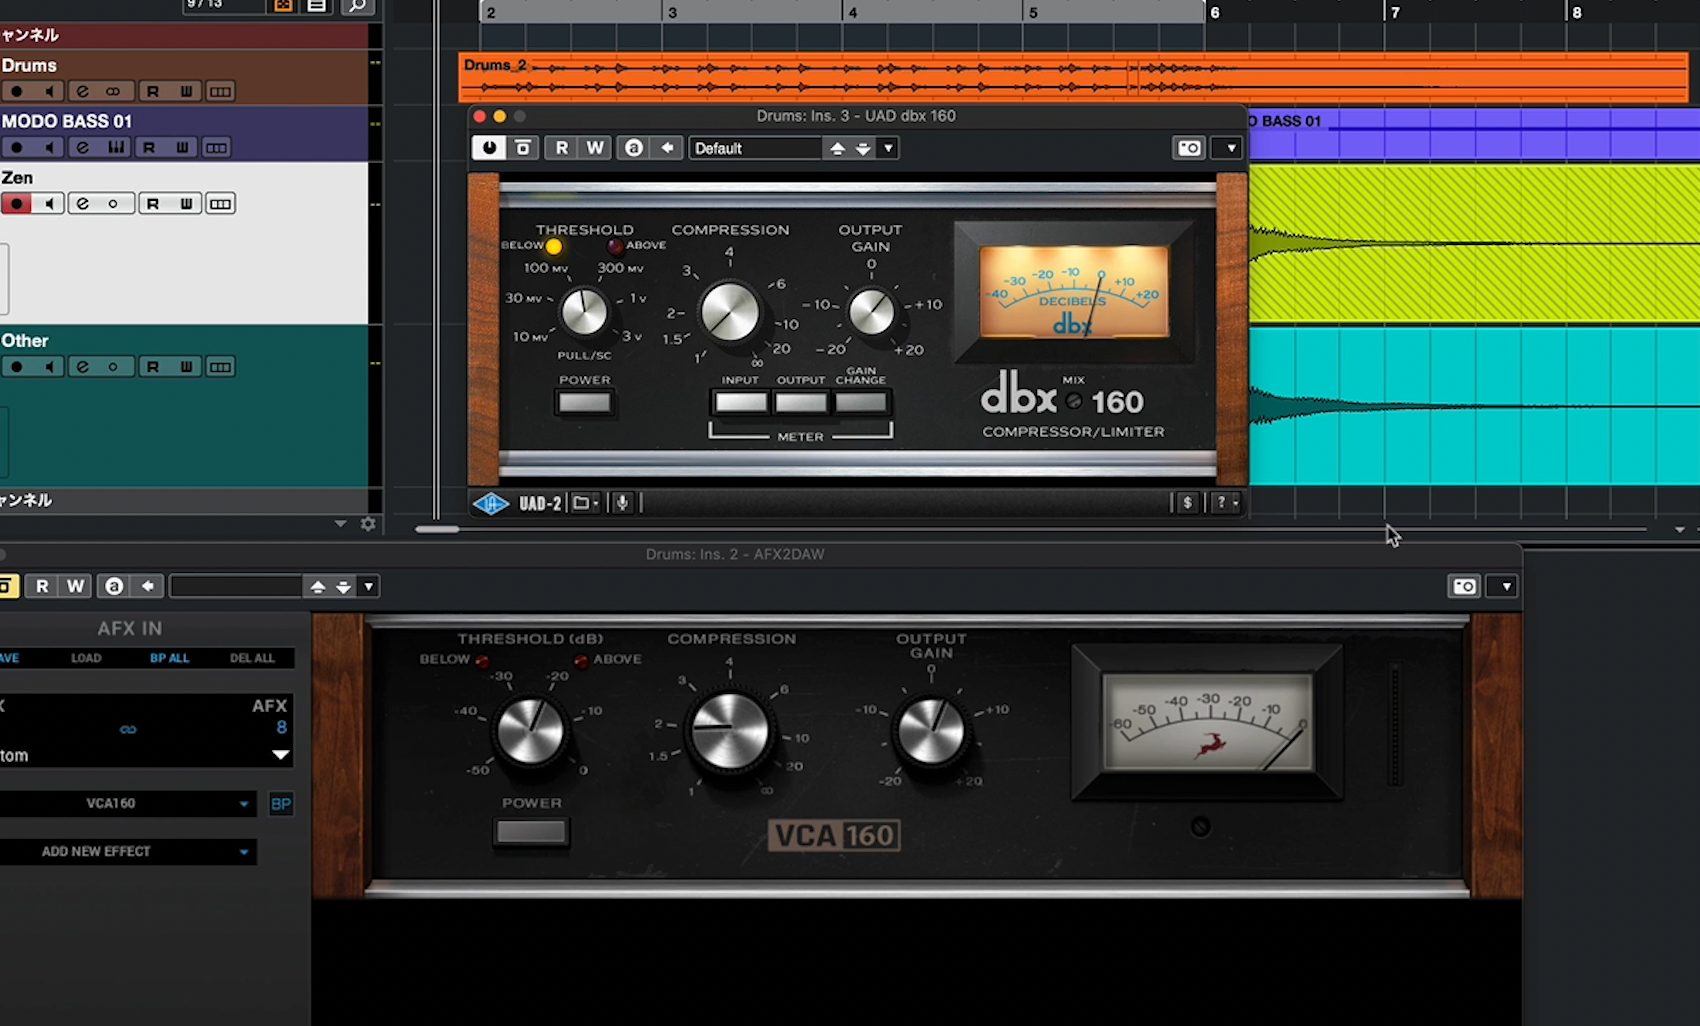
Task: Toggle UAD dbx 160 plugin activate power icon
Action: (x=488, y=148)
